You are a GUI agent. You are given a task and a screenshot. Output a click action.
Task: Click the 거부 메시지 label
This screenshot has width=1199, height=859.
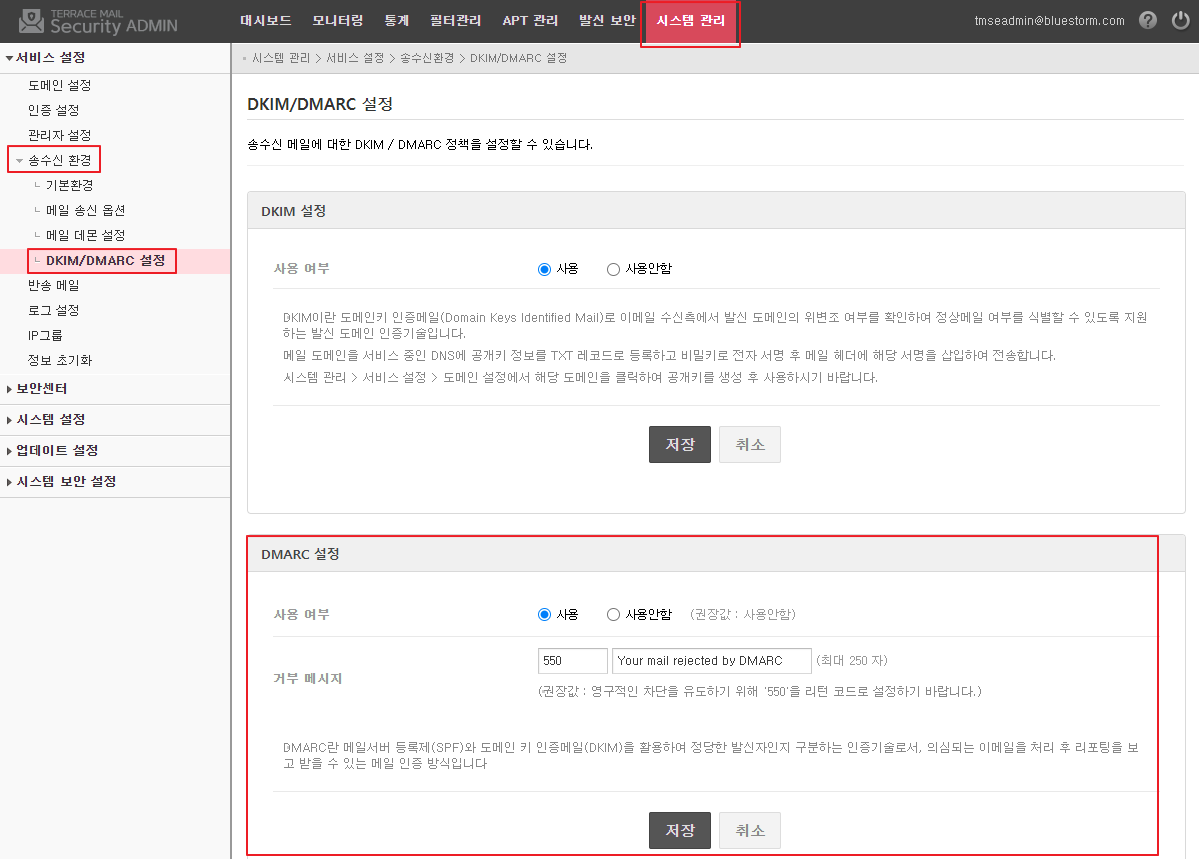click(x=307, y=678)
